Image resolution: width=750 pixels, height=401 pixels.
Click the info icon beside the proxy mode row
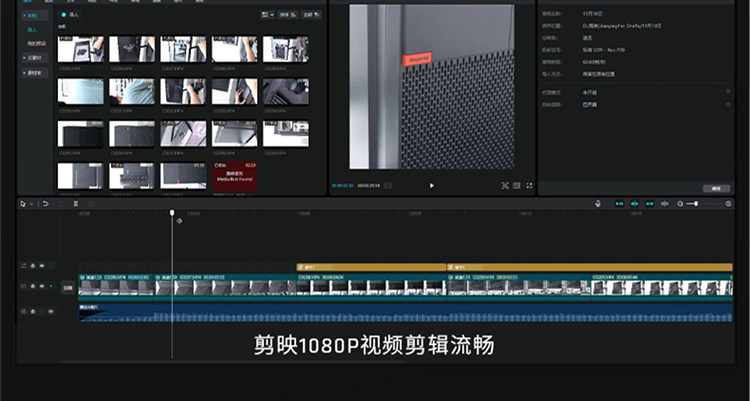[x=728, y=92]
